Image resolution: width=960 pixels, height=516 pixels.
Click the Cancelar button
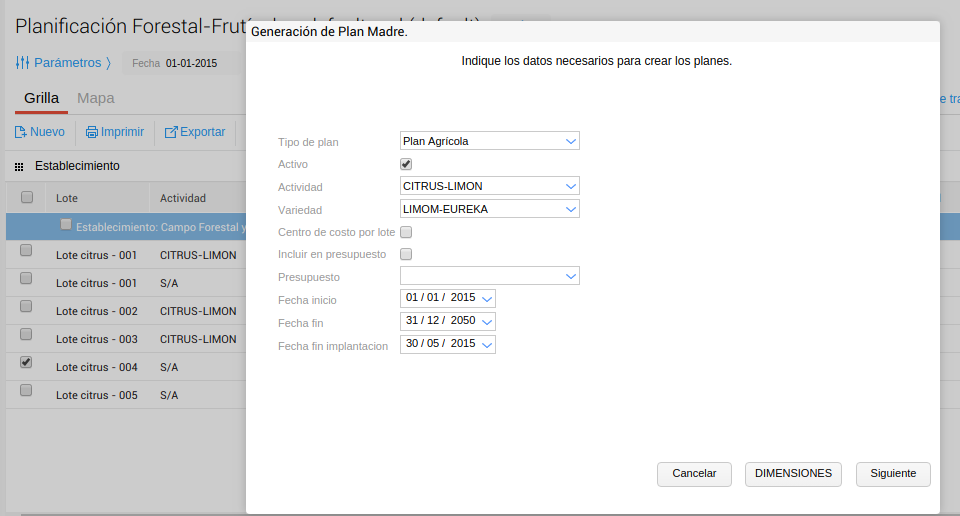click(x=694, y=474)
